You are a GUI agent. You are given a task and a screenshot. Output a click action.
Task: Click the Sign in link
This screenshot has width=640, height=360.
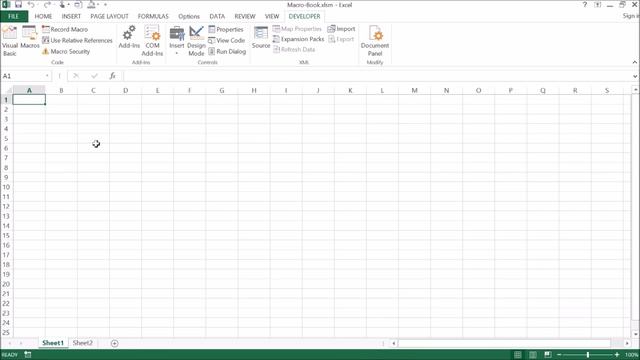click(x=631, y=16)
